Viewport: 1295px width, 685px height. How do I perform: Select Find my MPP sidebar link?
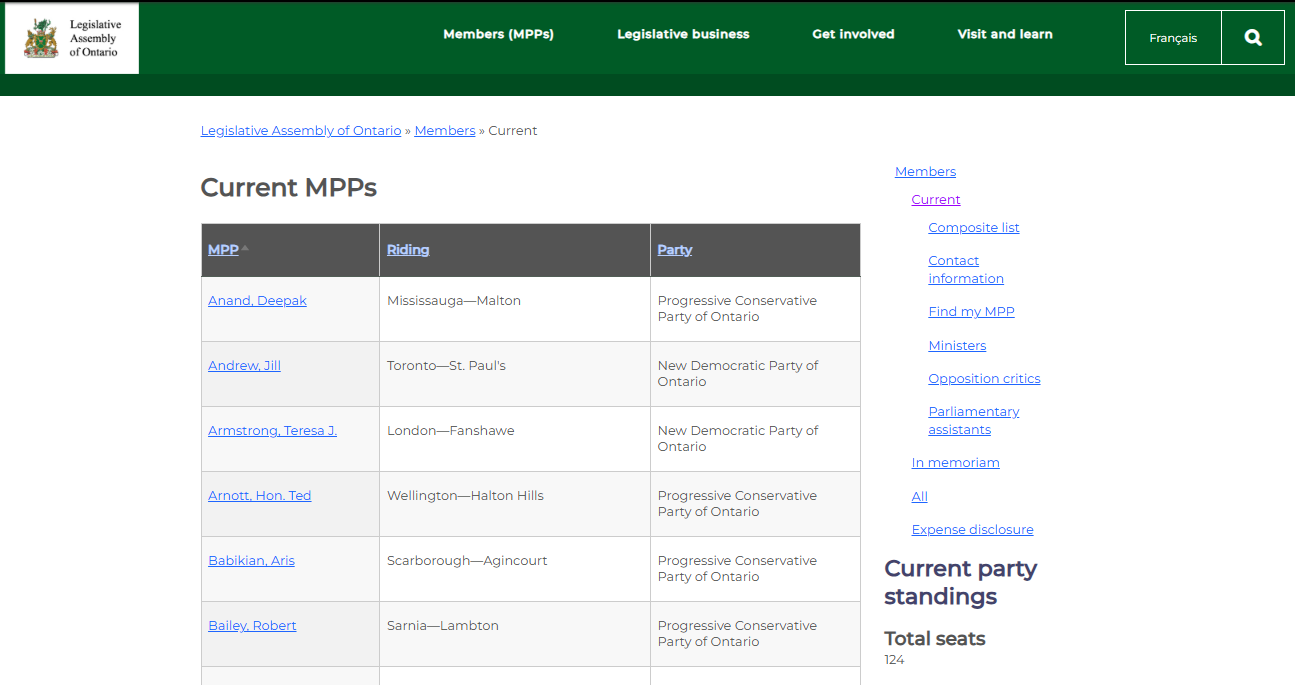971,312
